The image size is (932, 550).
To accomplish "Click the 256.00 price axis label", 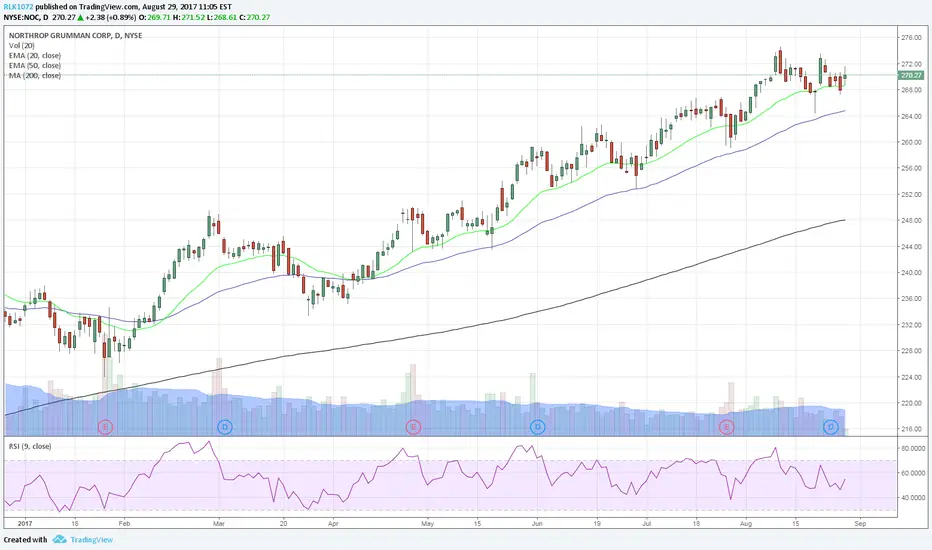I will click(x=911, y=168).
